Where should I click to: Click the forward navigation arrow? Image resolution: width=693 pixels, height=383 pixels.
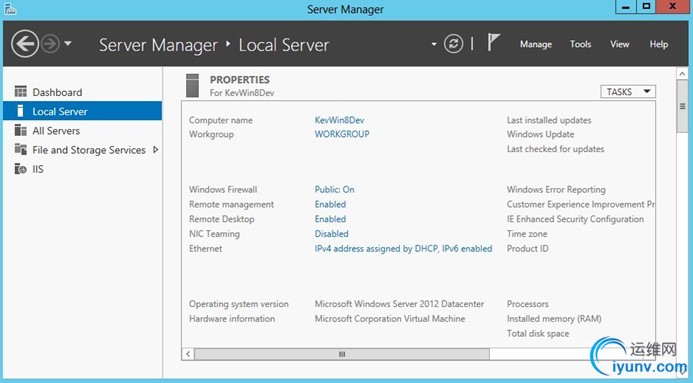coord(50,44)
